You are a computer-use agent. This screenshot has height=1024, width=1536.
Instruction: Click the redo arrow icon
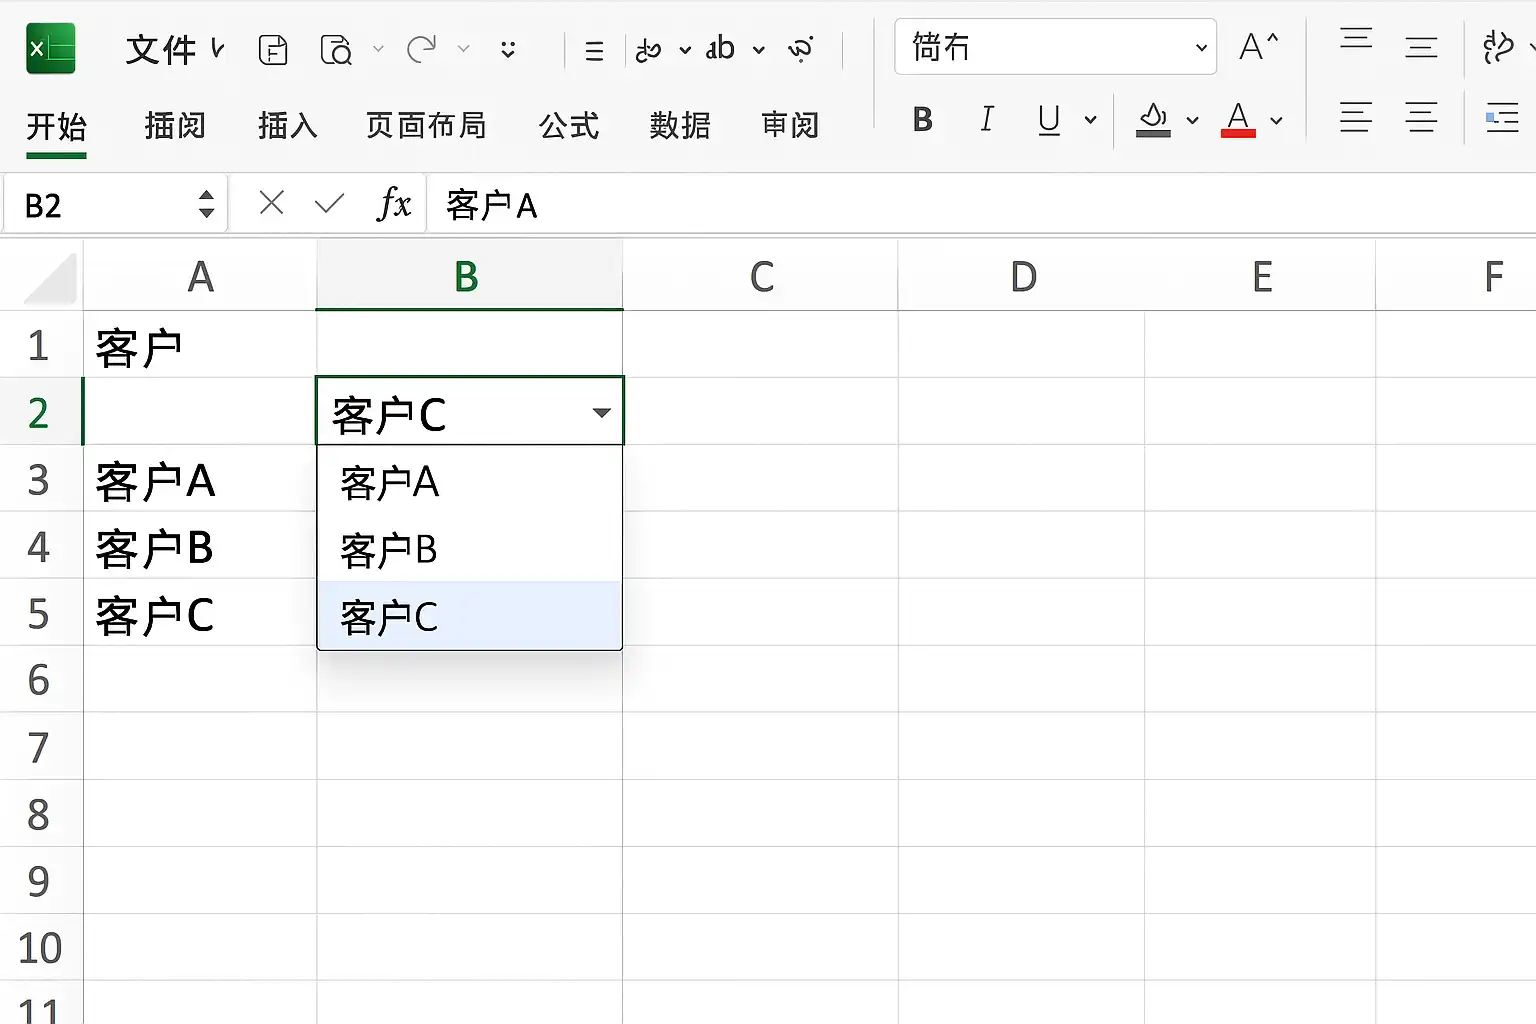coord(422,48)
